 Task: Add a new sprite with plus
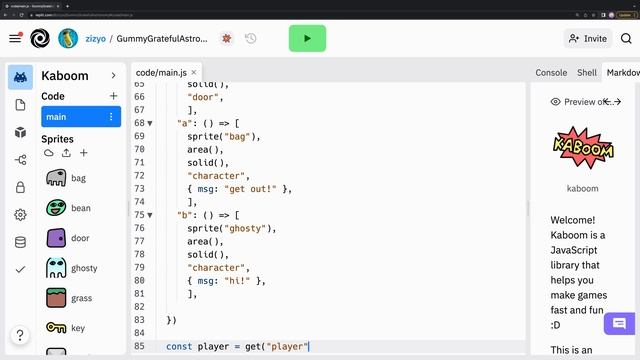(x=84, y=153)
